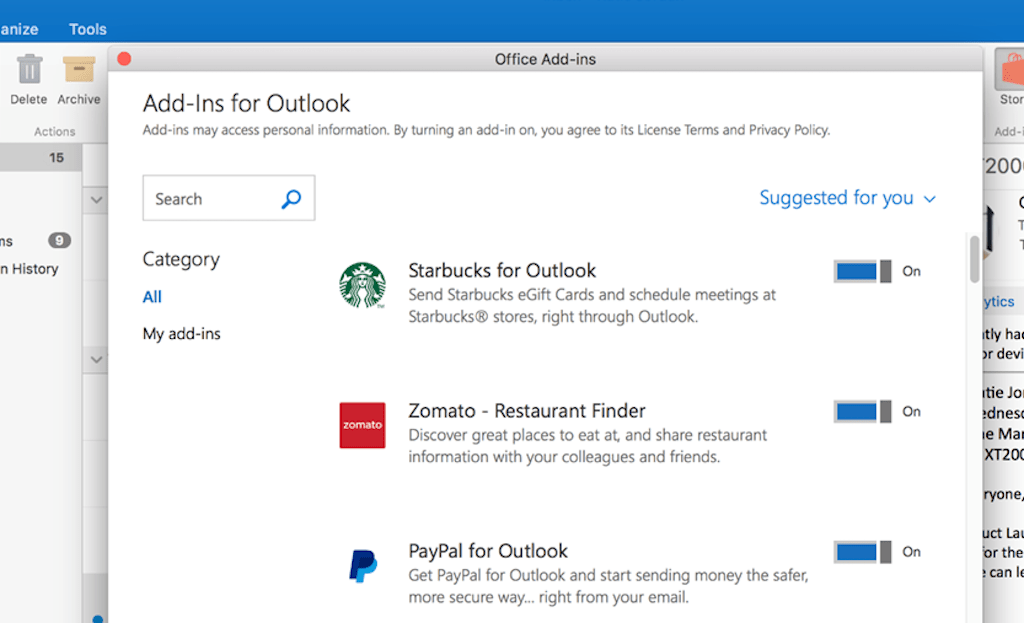This screenshot has width=1024, height=623.
Task: Disable the Zomato Restaurant Finder add-in
Action: (x=862, y=410)
